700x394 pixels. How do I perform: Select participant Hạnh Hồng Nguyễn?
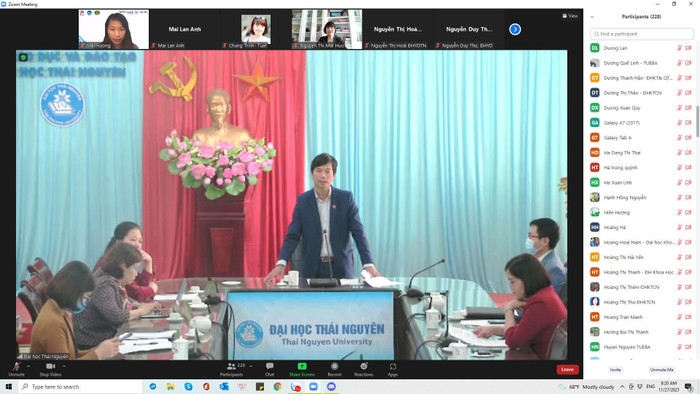tap(641, 198)
